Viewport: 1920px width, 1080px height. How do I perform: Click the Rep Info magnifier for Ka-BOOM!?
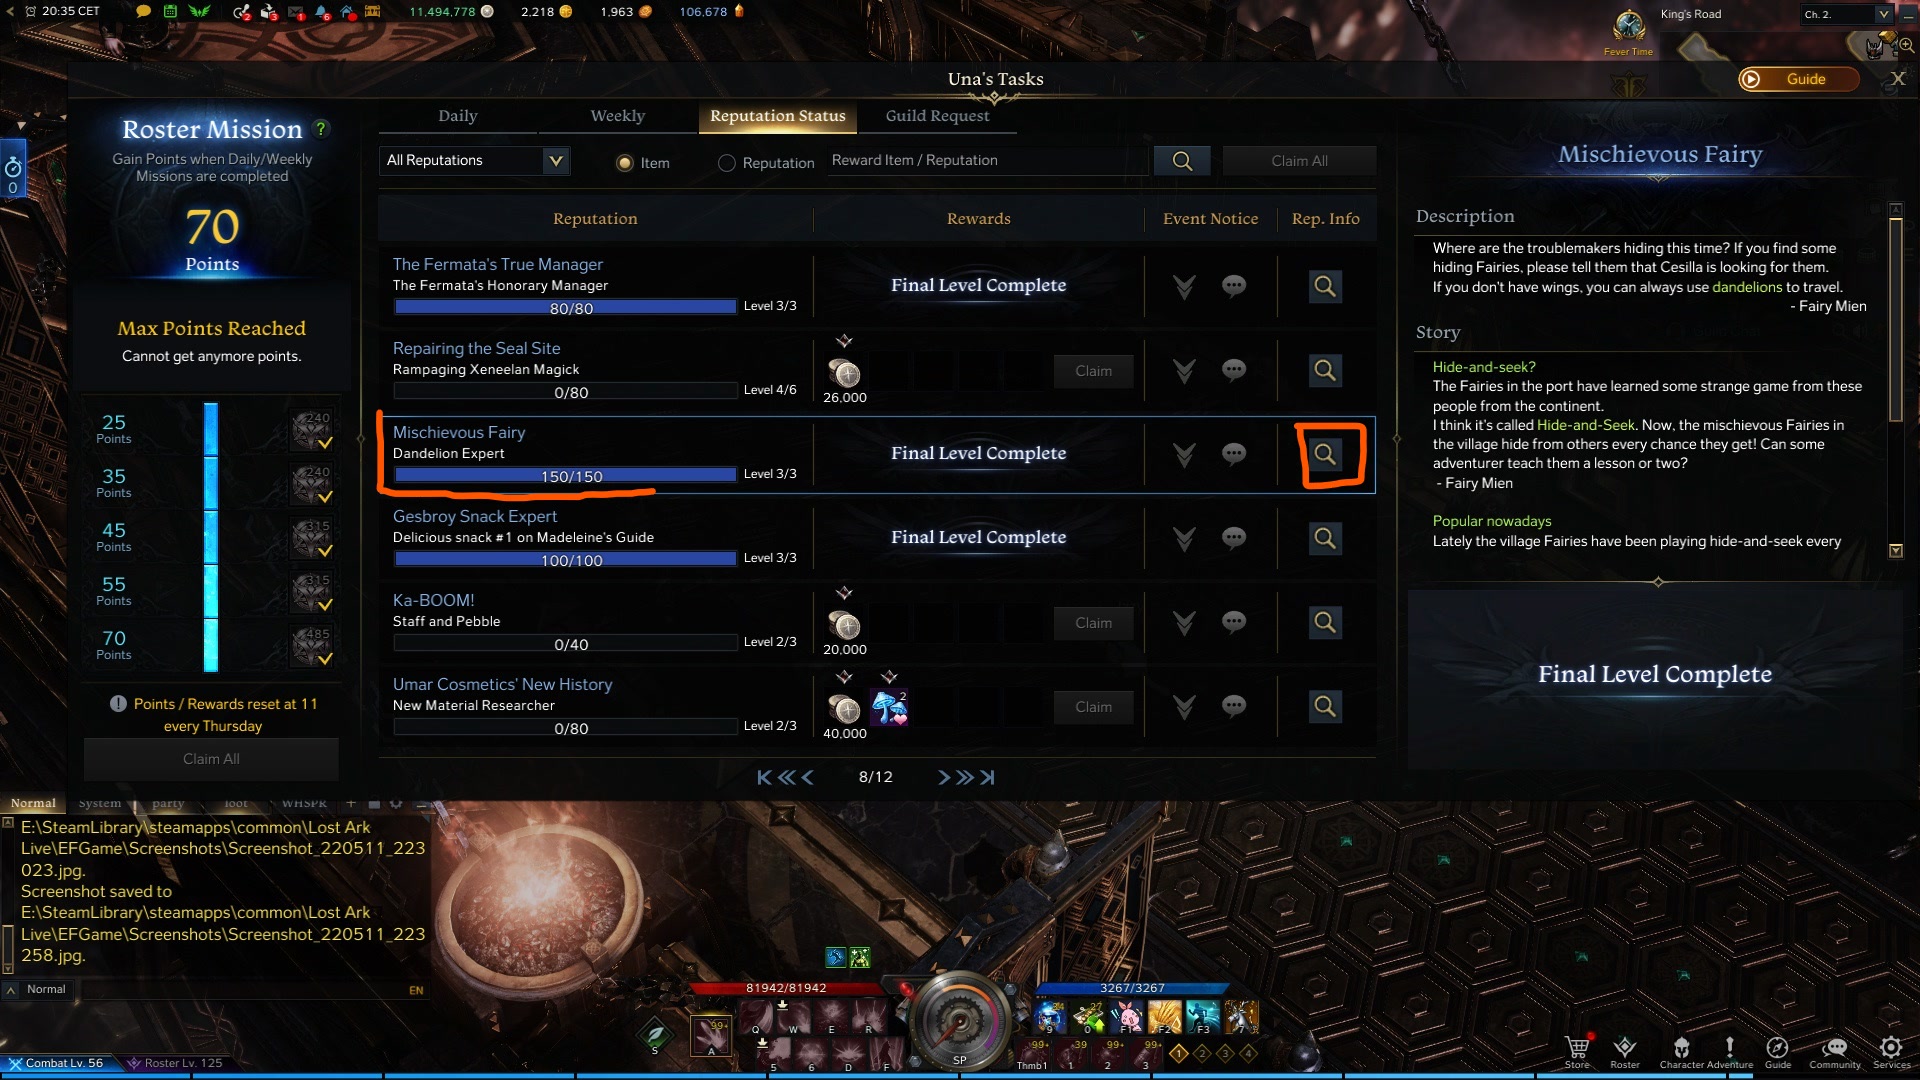coord(1324,621)
